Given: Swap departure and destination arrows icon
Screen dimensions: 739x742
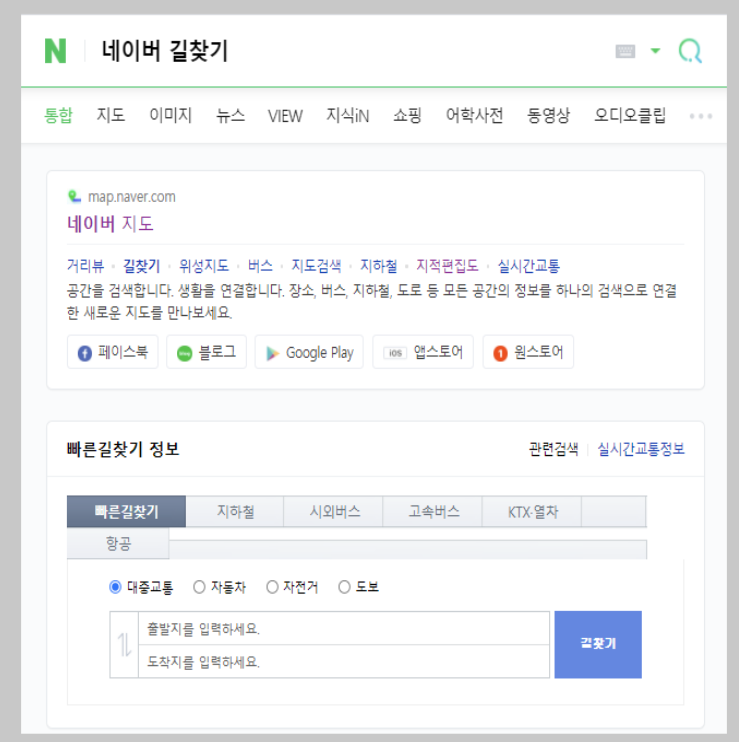Looking at the screenshot, I should [124, 645].
